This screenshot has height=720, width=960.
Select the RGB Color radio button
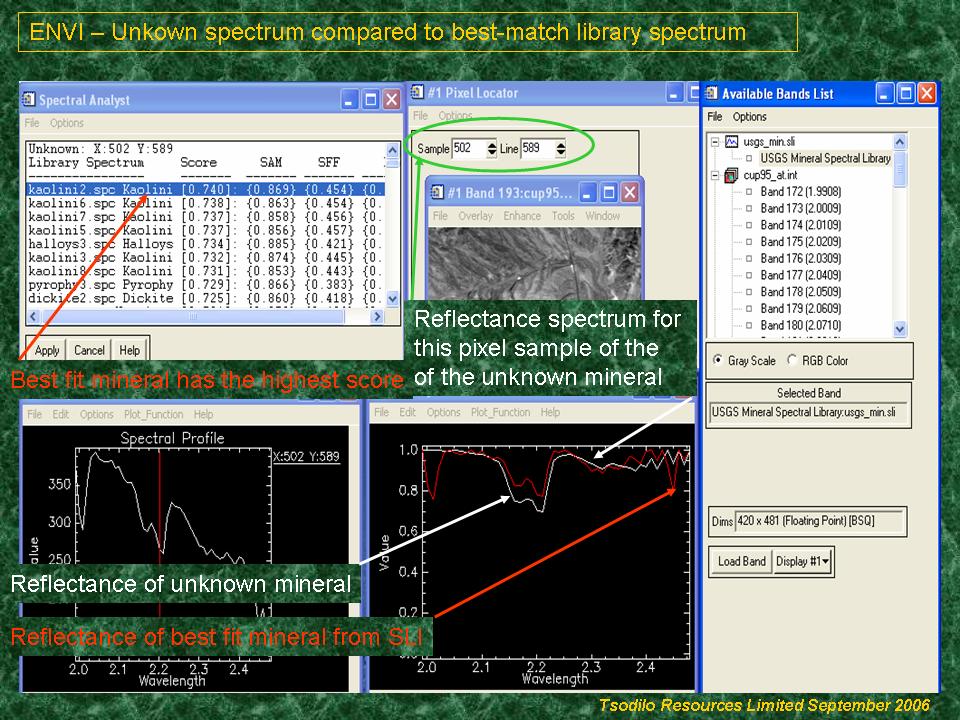[792, 360]
